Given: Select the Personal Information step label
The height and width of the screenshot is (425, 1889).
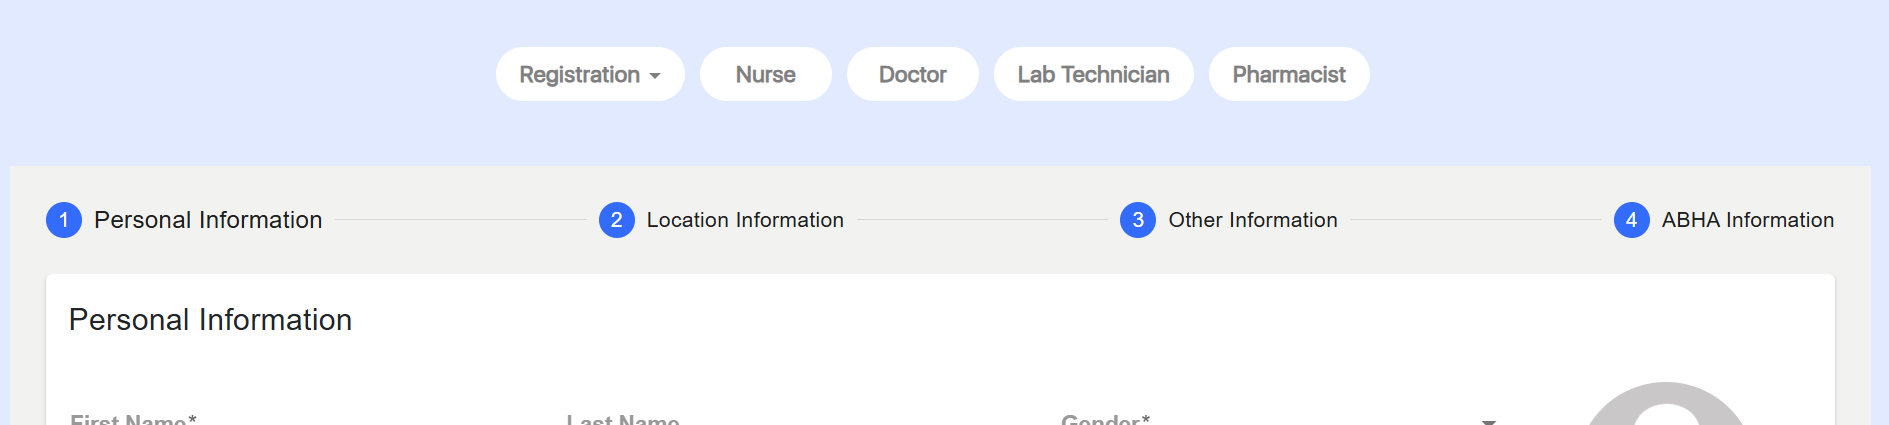Looking at the screenshot, I should 208,220.
